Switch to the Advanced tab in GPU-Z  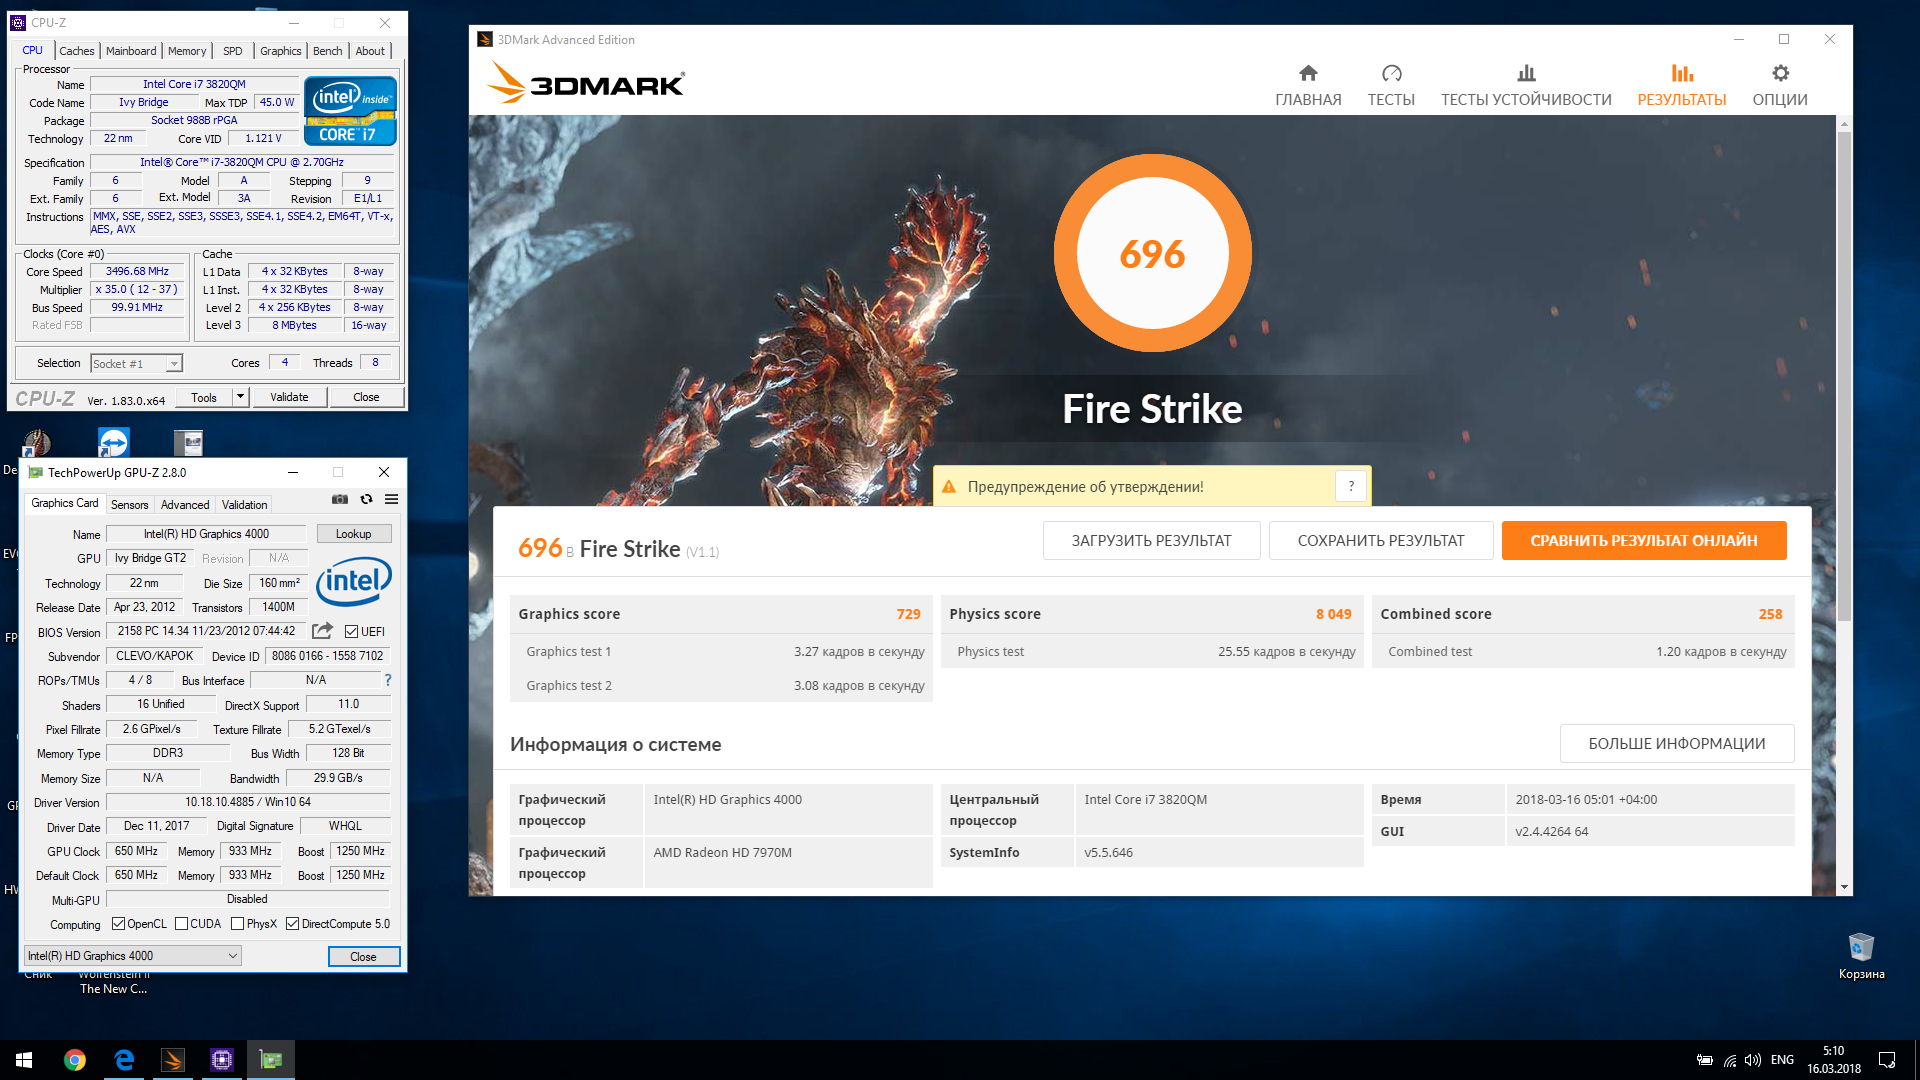tap(185, 505)
